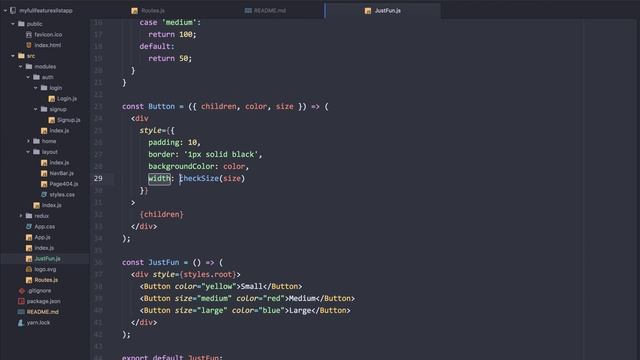Click the logo.svg file icon
This screenshot has width=640, height=360.
(29, 269)
